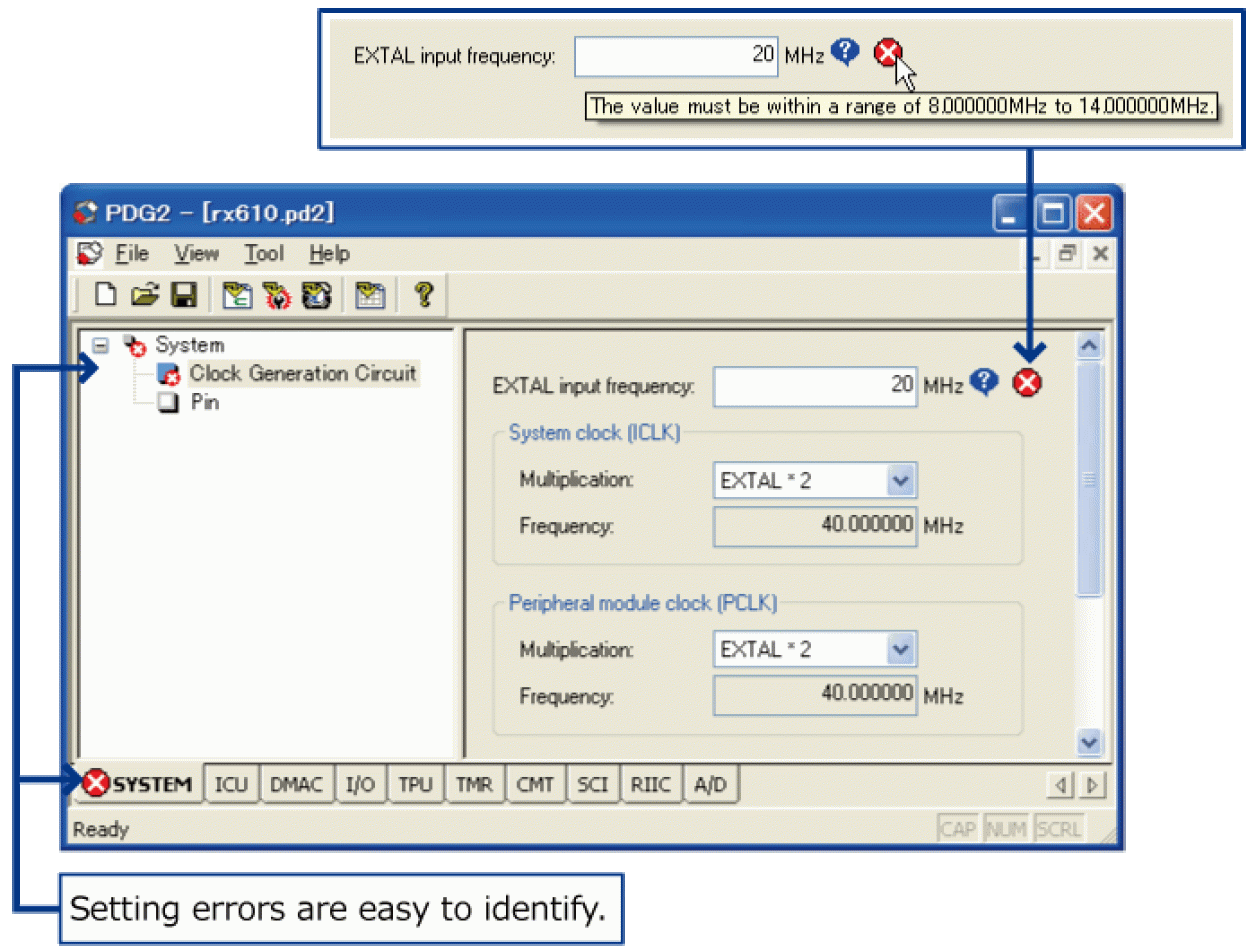Click the settings check toolbar icon
The height and width of the screenshot is (951, 1256).
[x=277, y=295]
